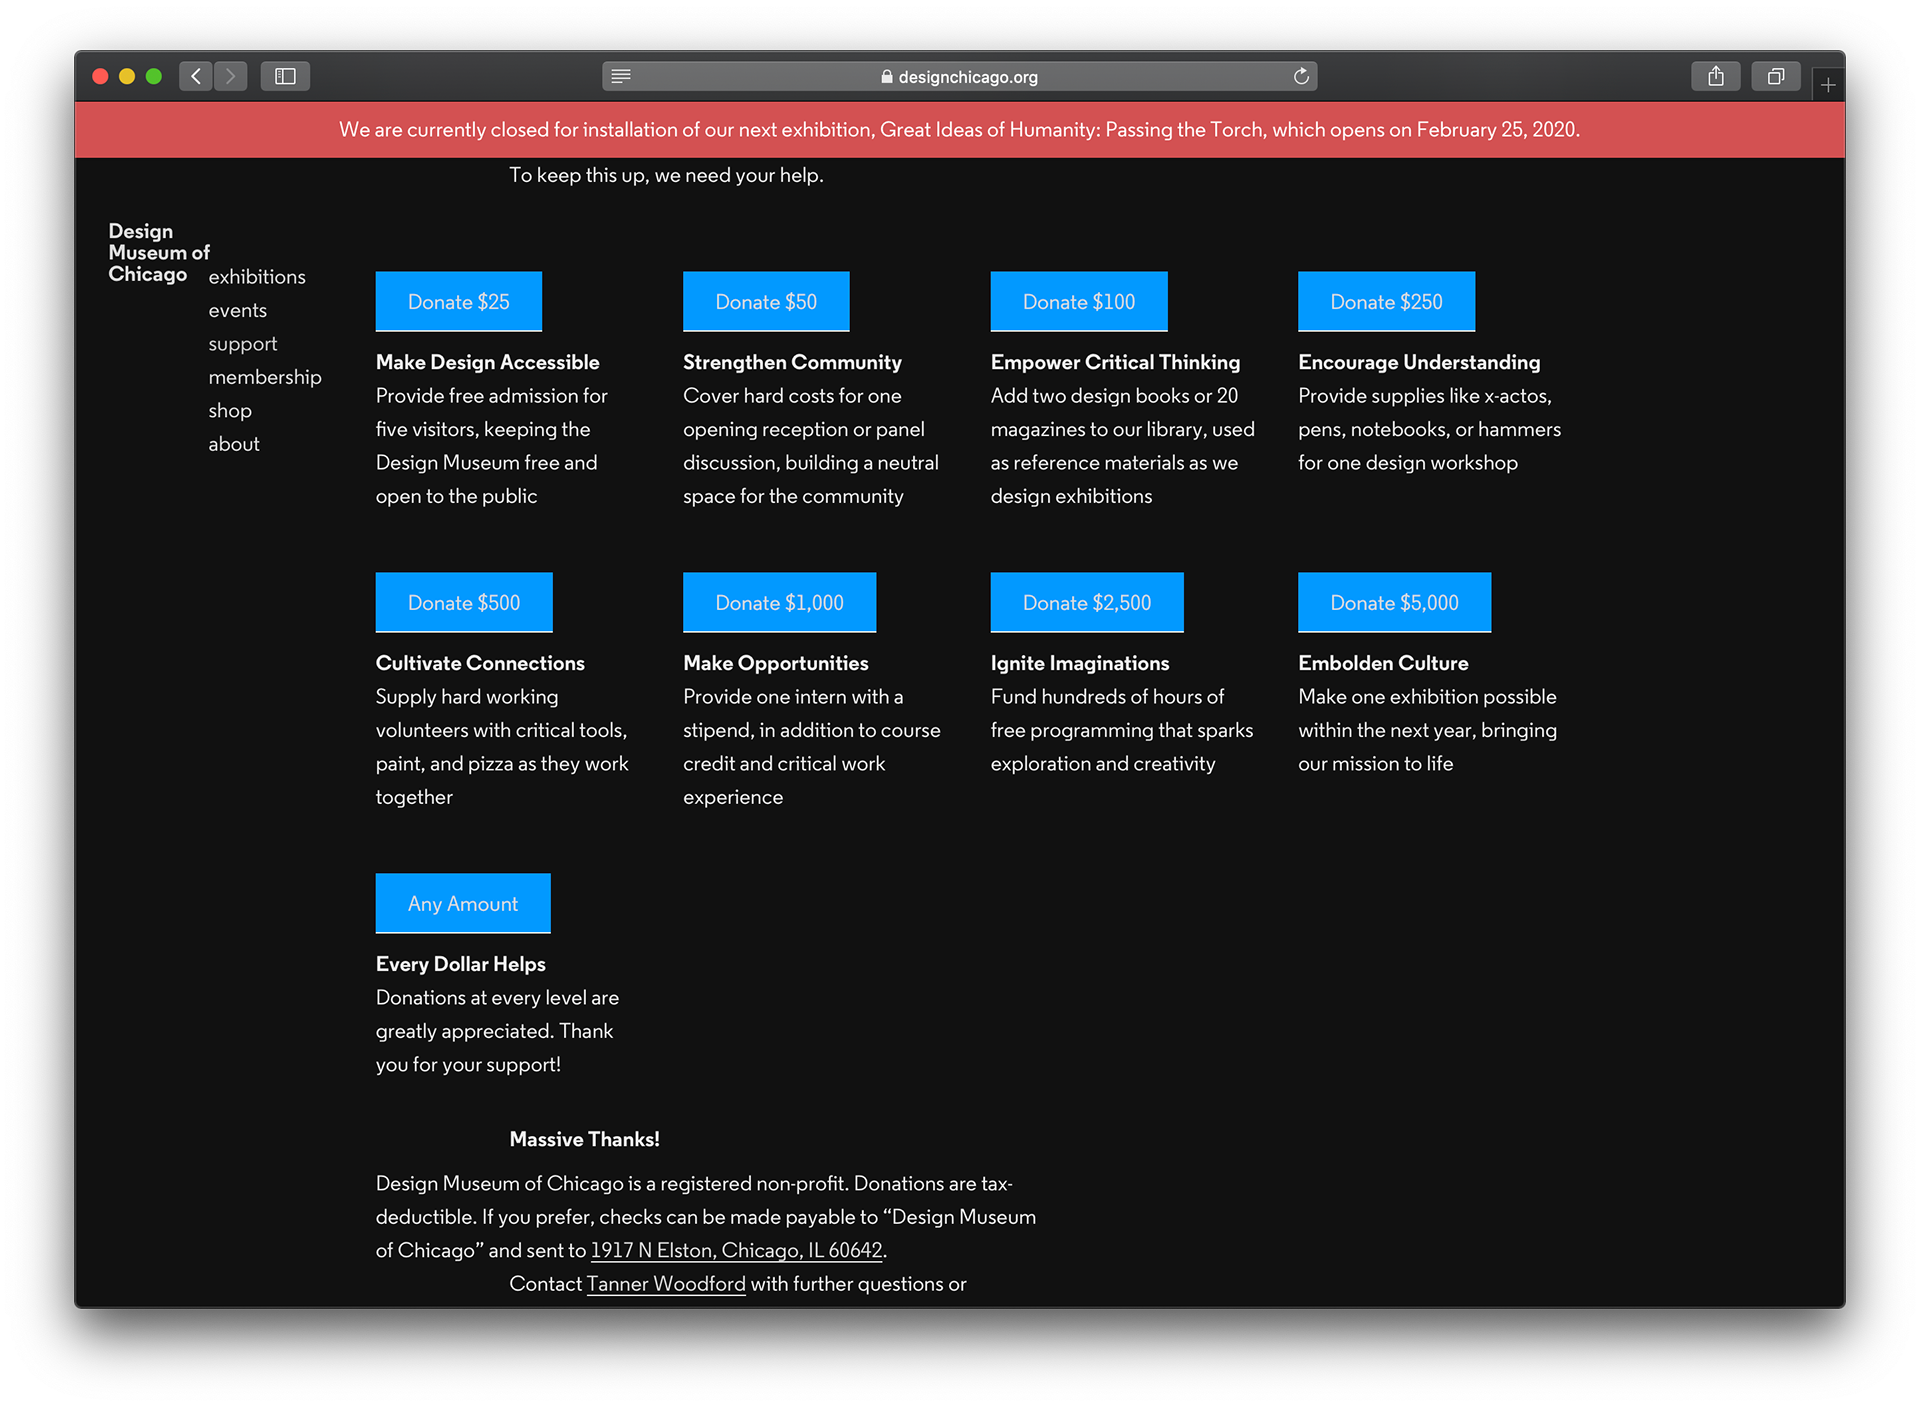Click the Encourage Understanding heading
This screenshot has width=1920, height=1407.
(1419, 362)
